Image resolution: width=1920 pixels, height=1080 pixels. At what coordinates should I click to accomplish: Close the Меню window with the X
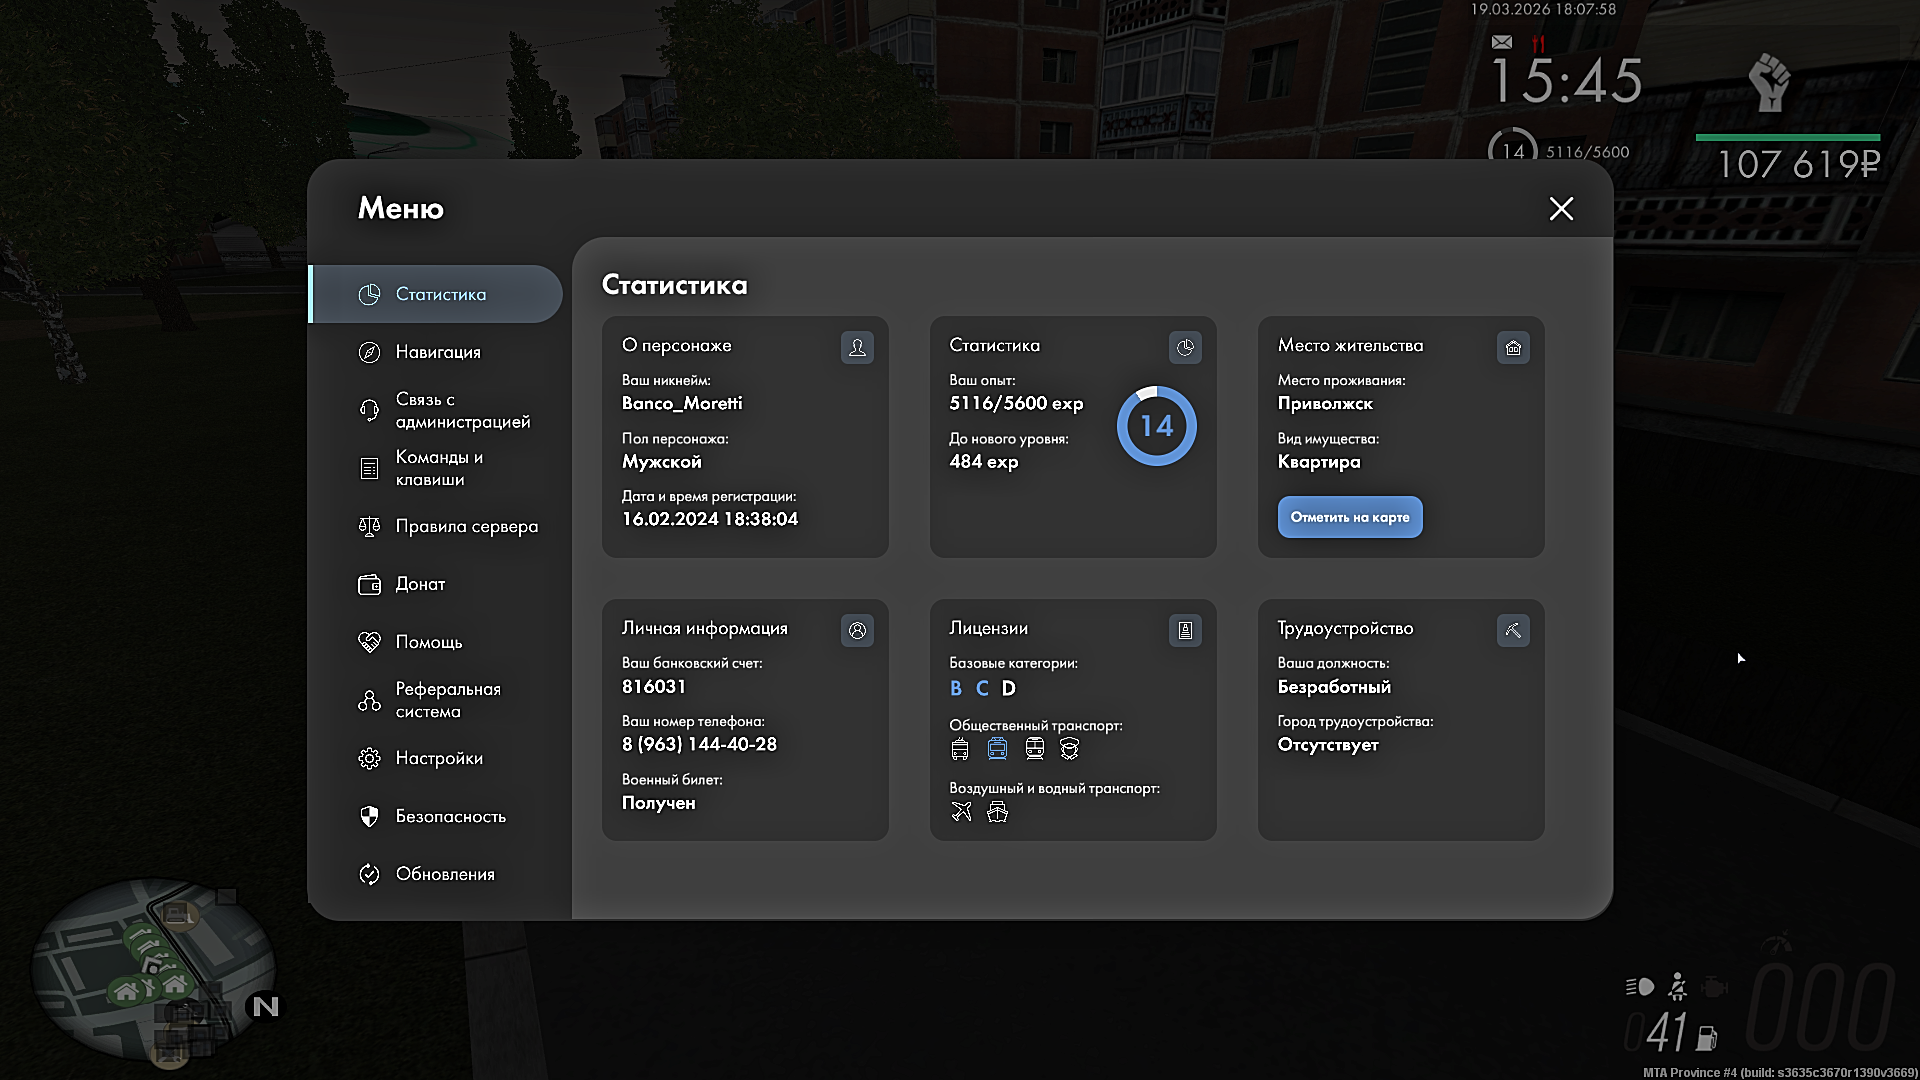tap(1561, 208)
